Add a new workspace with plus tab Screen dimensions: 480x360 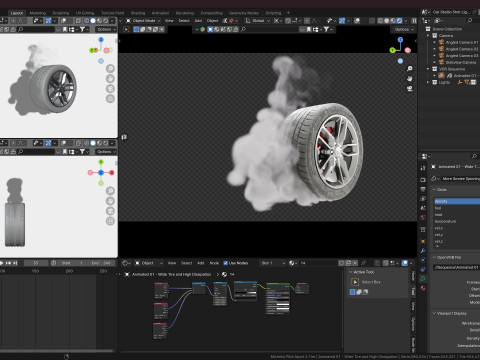click(x=288, y=13)
